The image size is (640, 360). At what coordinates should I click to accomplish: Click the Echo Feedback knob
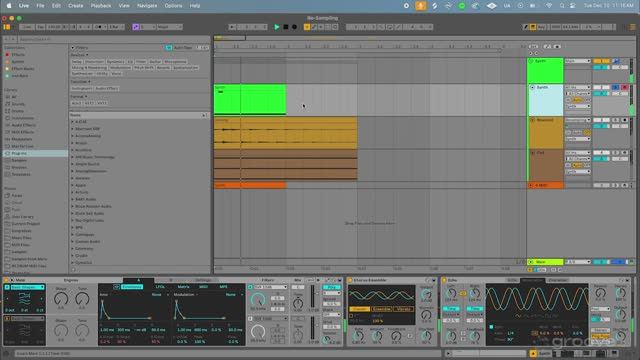coord(475,336)
